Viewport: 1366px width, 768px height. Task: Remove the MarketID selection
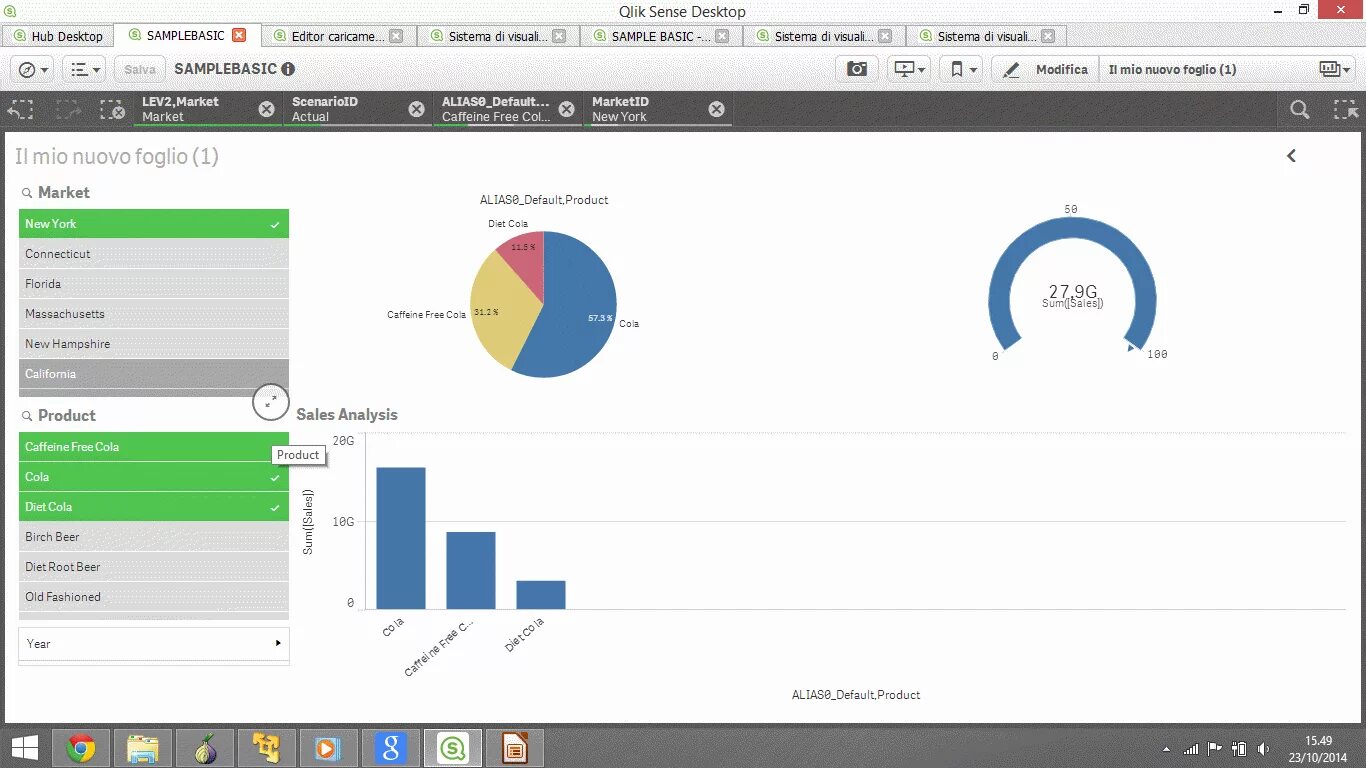[716, 109]
